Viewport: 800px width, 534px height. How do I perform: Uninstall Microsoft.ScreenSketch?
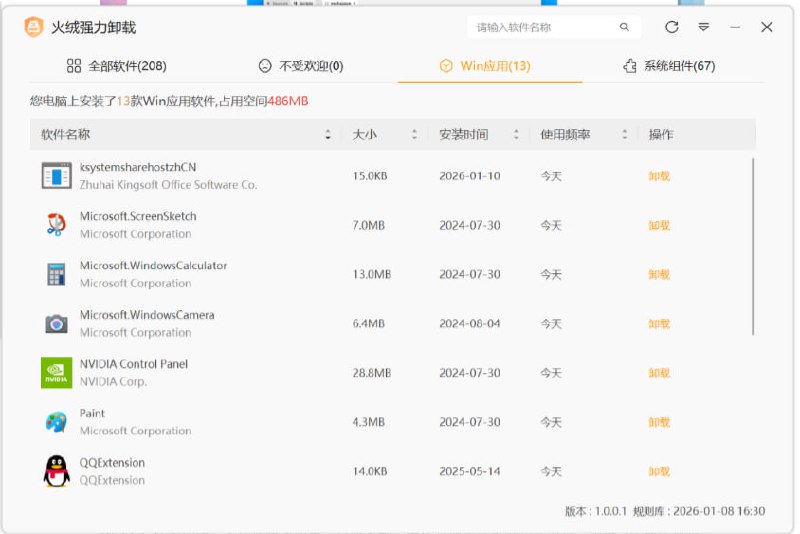pos(659,225)
